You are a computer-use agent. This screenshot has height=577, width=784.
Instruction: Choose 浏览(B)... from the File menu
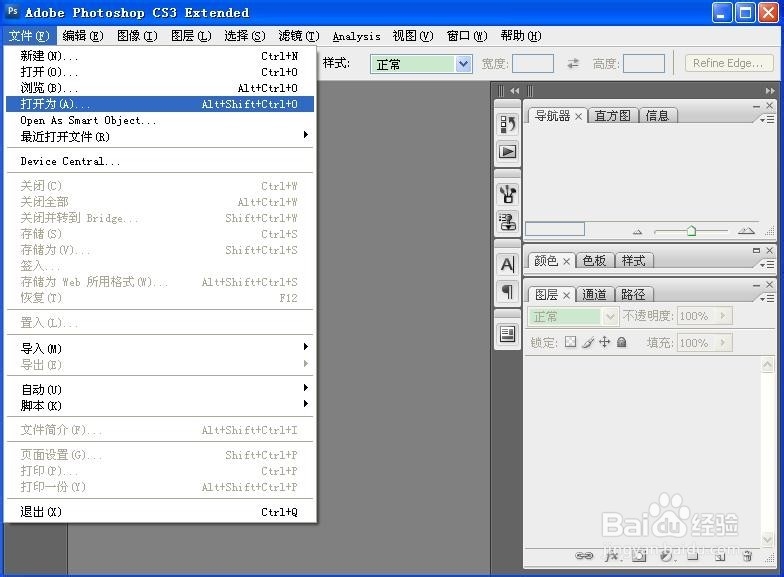160,88
